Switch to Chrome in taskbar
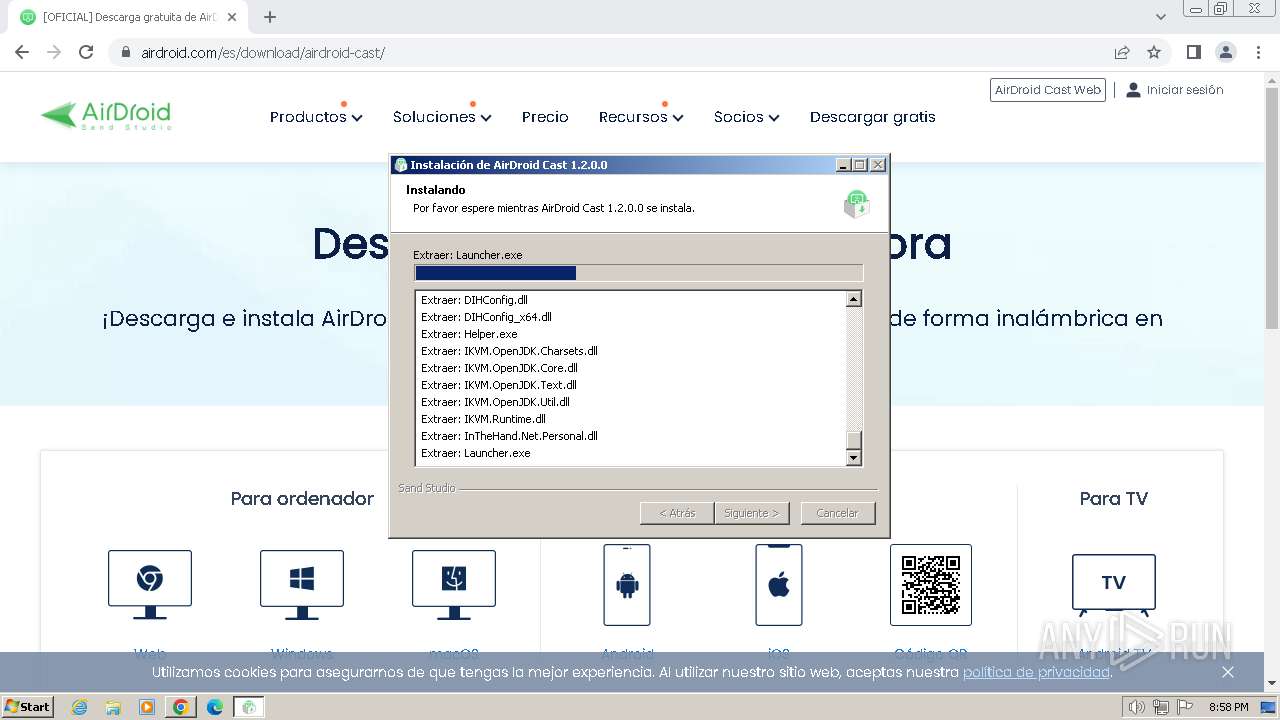1280x720 pixels. 181,707
